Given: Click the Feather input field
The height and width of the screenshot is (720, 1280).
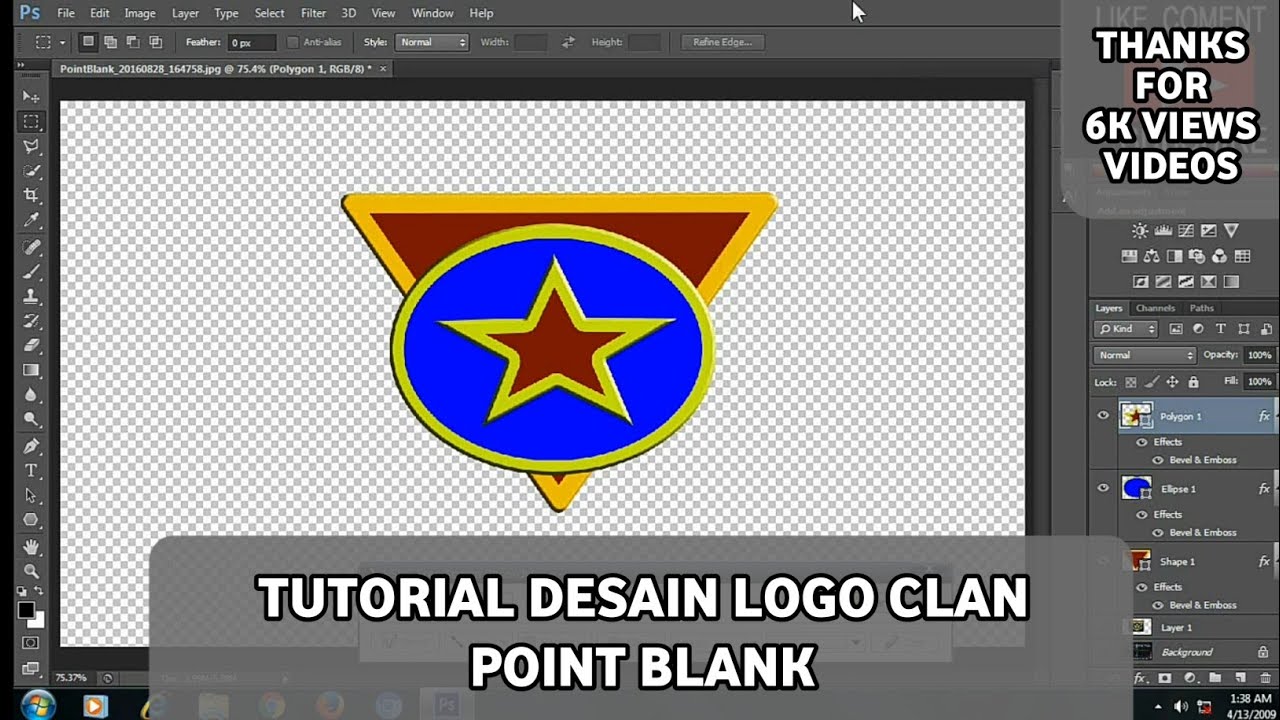Looking at the screenshot, I should click(251, 43).
